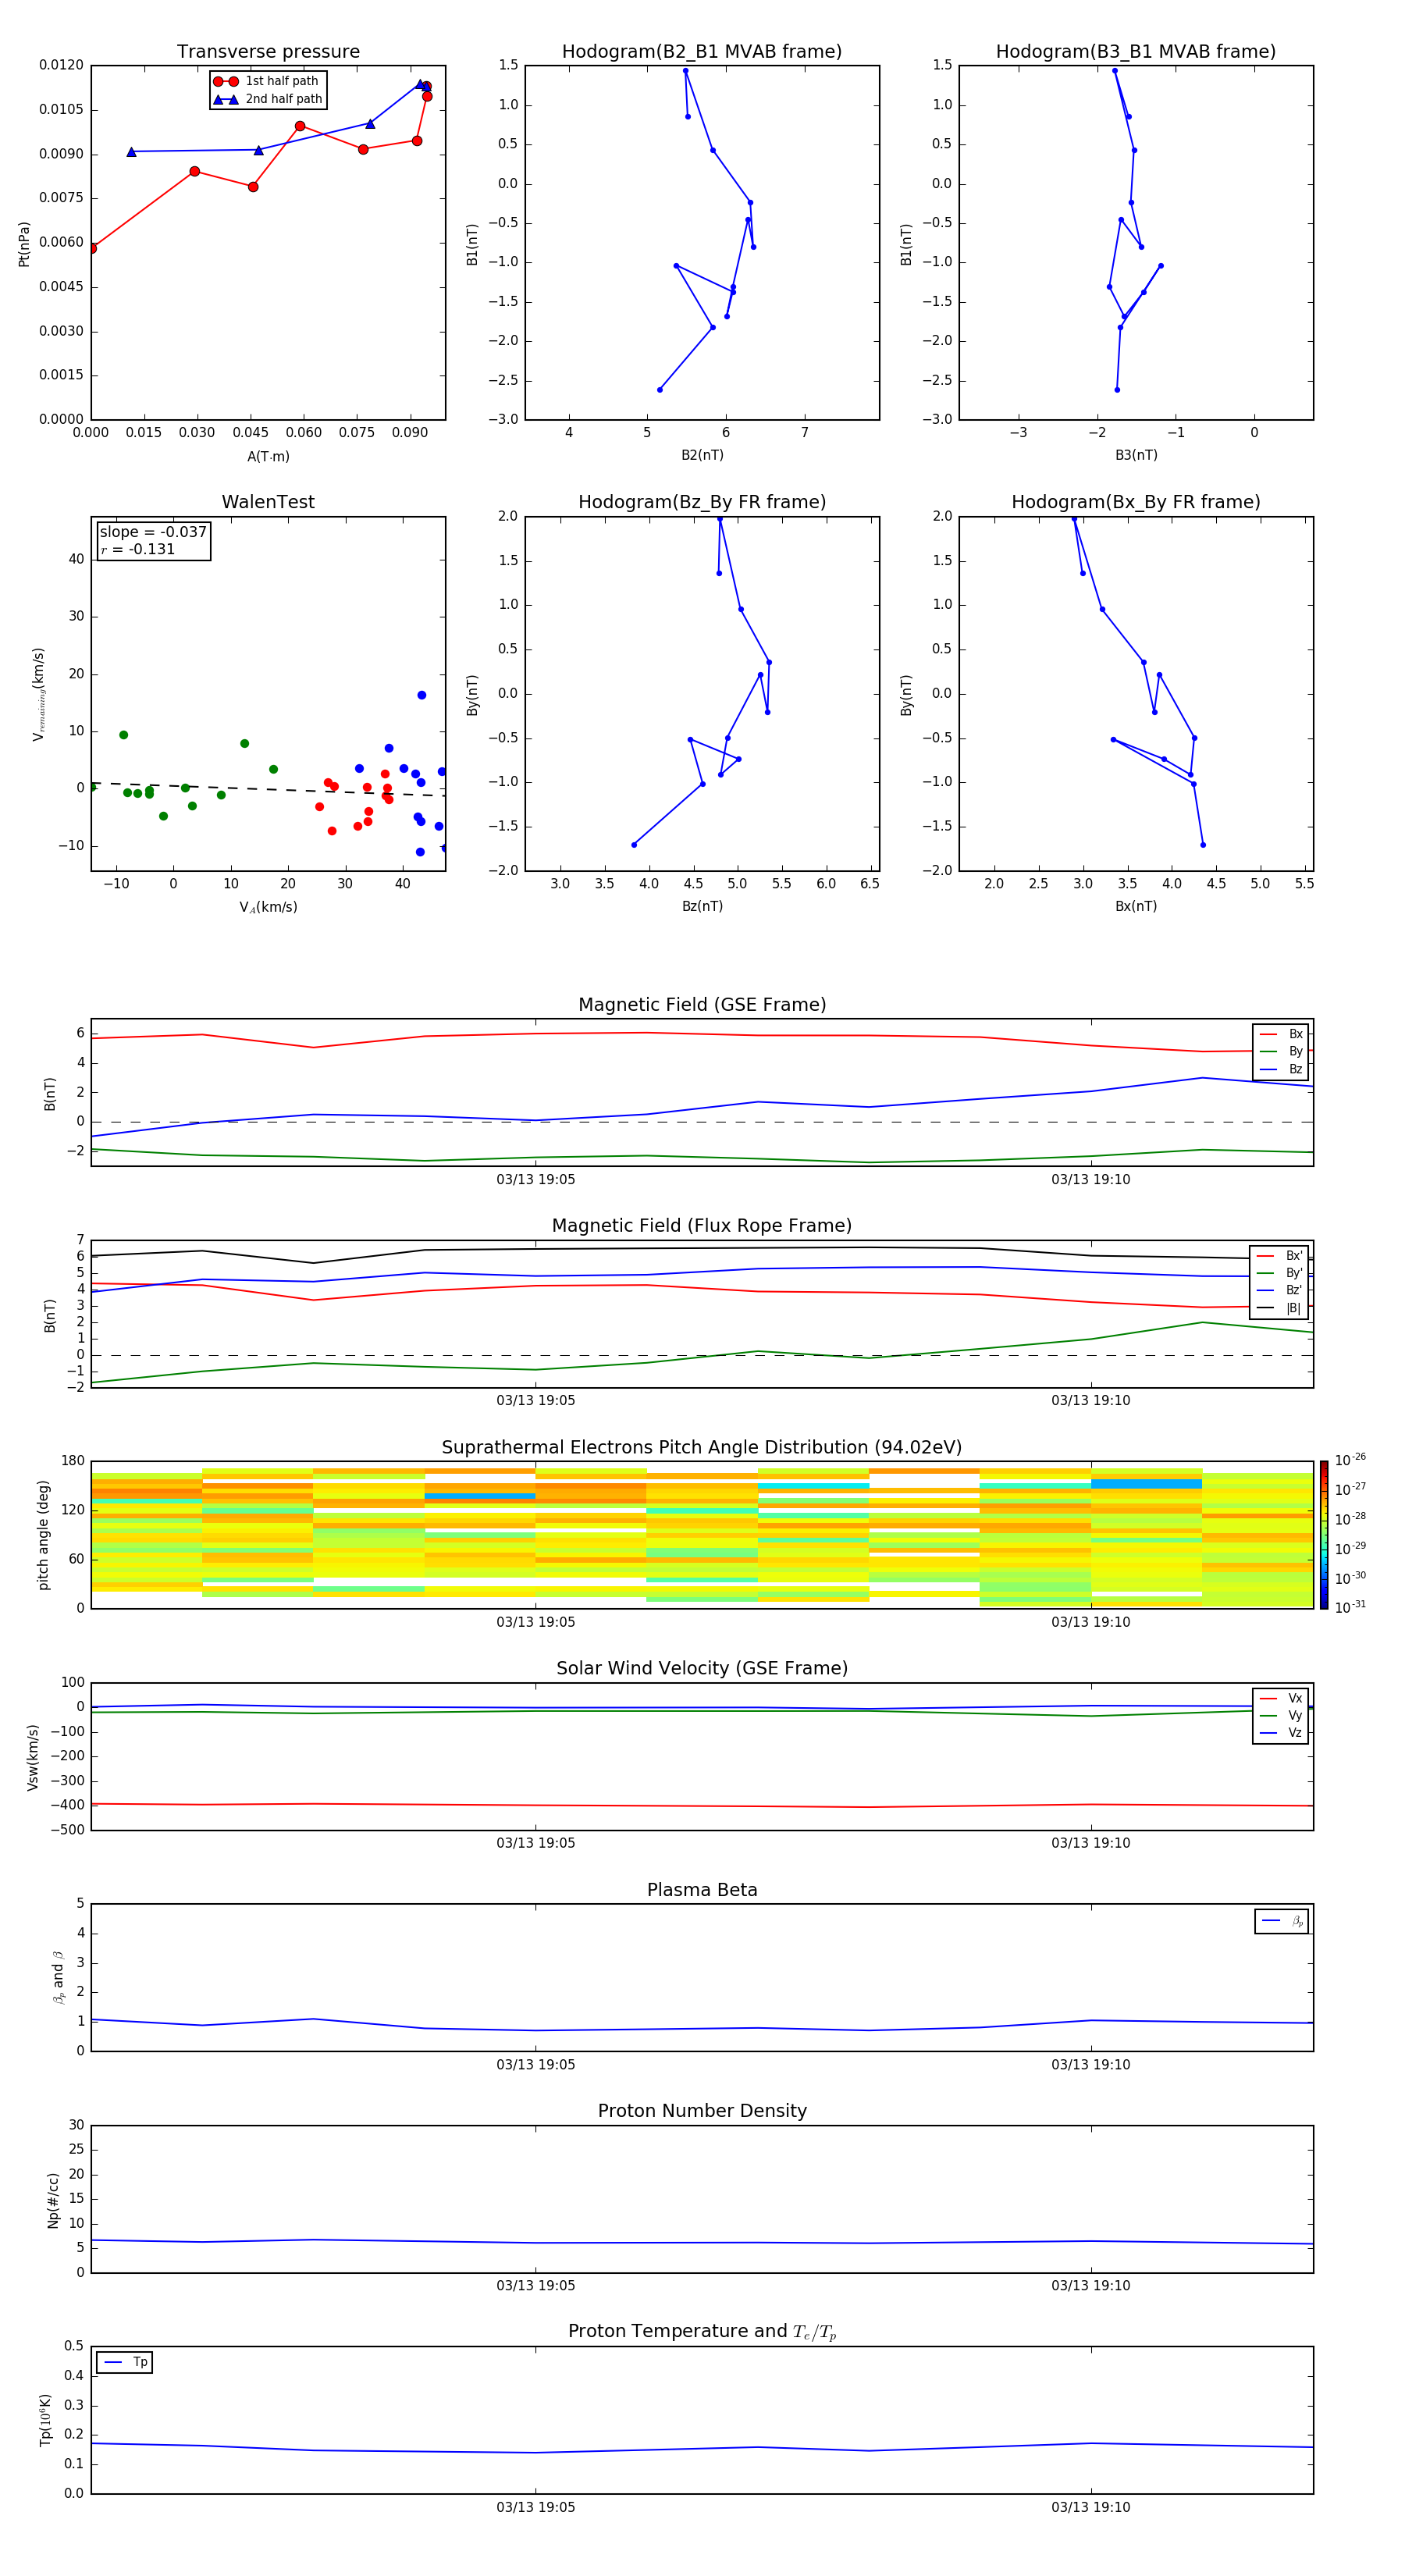This screenshot has width=1405, height=2576.
Task: Click the 'V_A(km/s)' x-axis label
Action: coord(268,907)
